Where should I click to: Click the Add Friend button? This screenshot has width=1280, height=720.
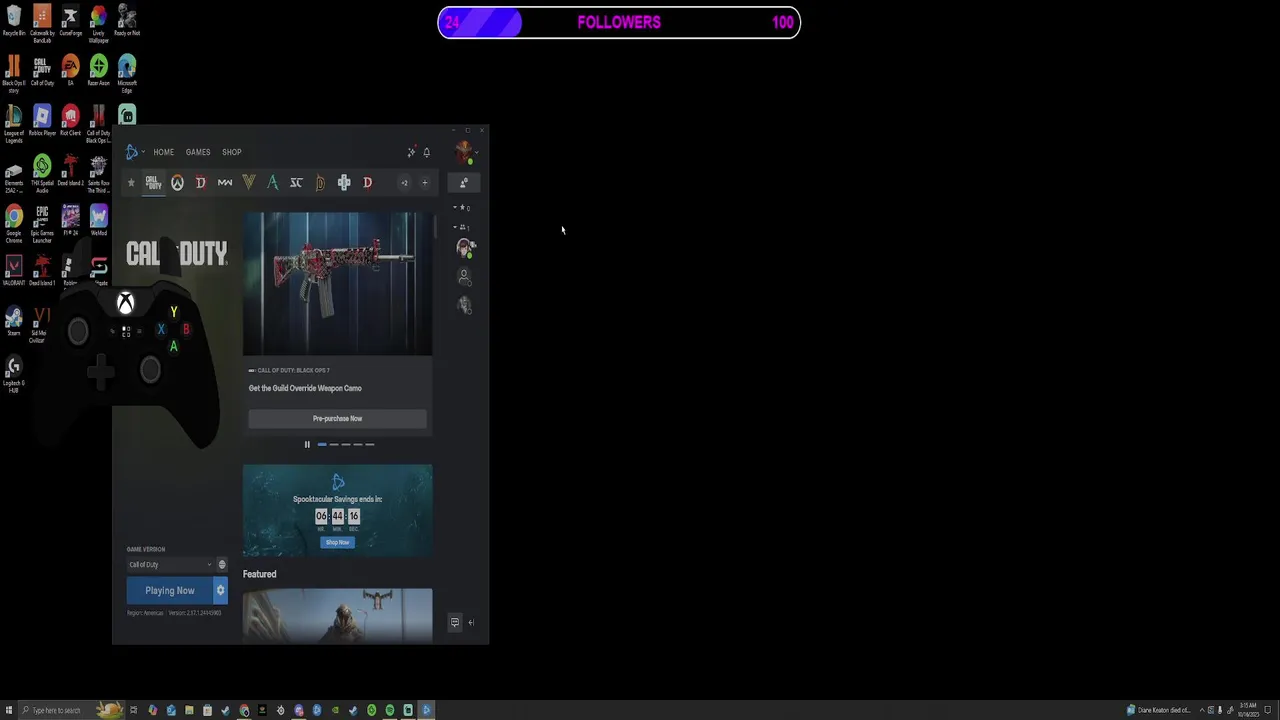click(x=463, y=183)
